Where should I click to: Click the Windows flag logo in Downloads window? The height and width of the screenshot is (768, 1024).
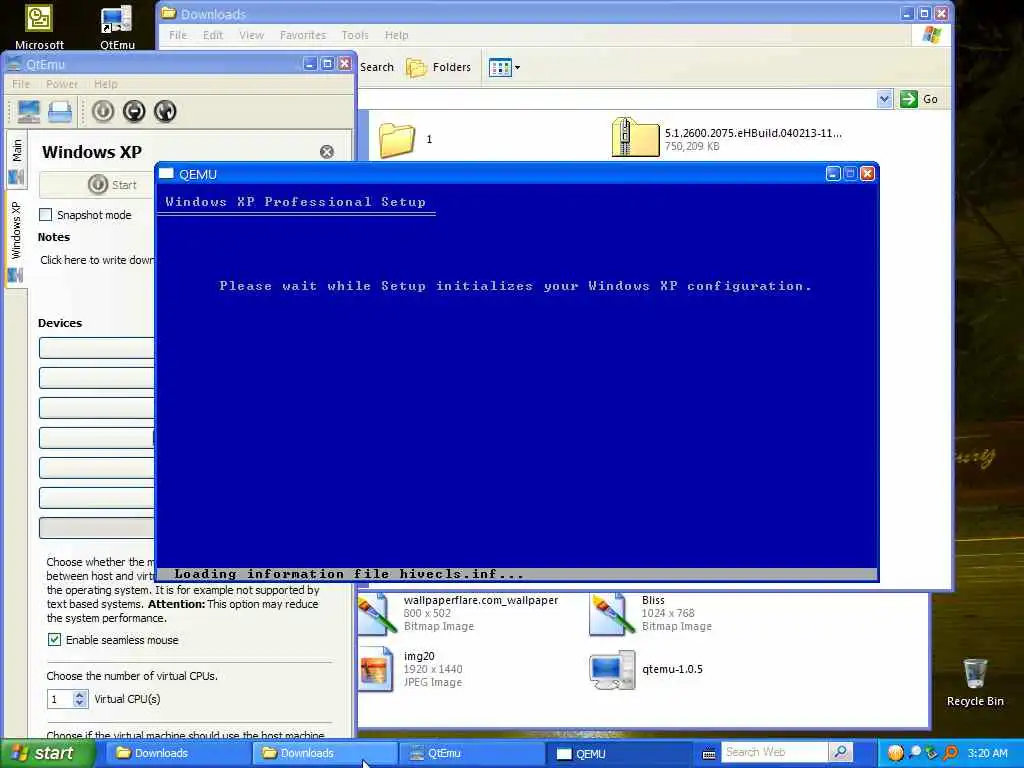click(x=932, y=35)
